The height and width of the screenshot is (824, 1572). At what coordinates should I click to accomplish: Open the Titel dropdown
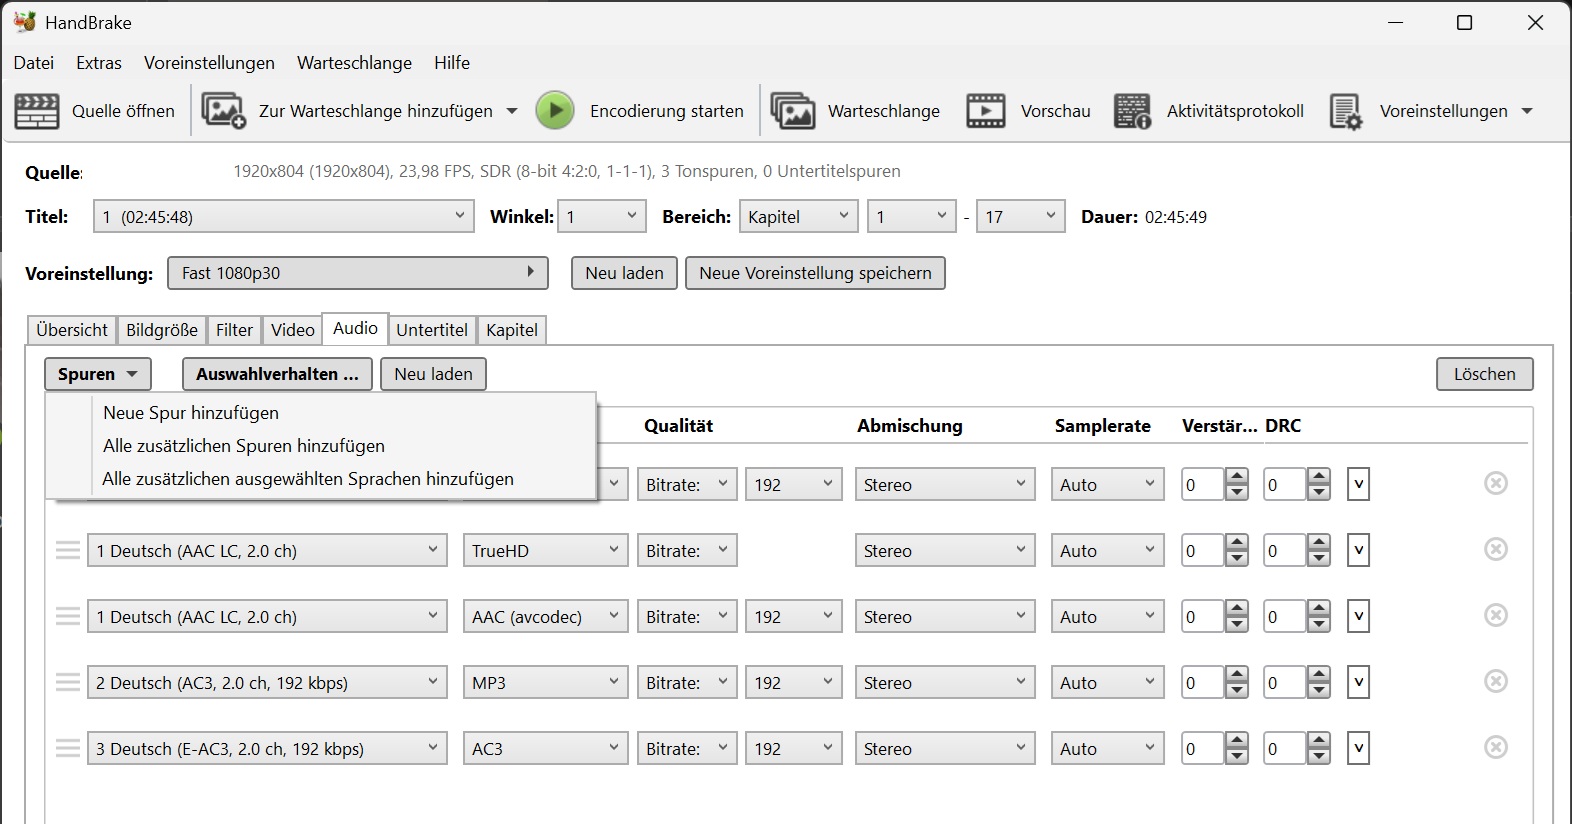(x=283, y=216)
